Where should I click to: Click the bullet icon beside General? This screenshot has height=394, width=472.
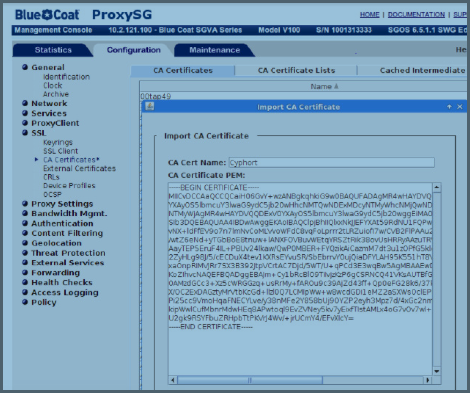tap(25, 67)
